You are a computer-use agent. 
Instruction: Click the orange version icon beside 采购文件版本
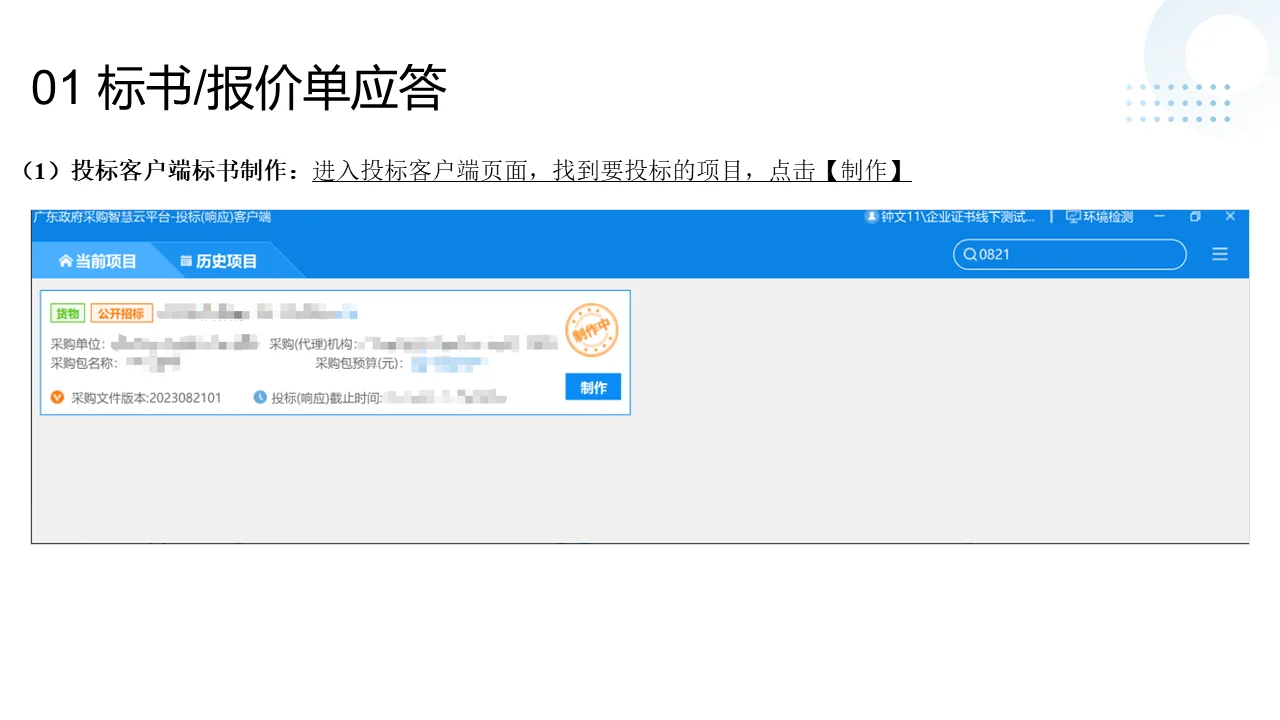pos(56,396)
